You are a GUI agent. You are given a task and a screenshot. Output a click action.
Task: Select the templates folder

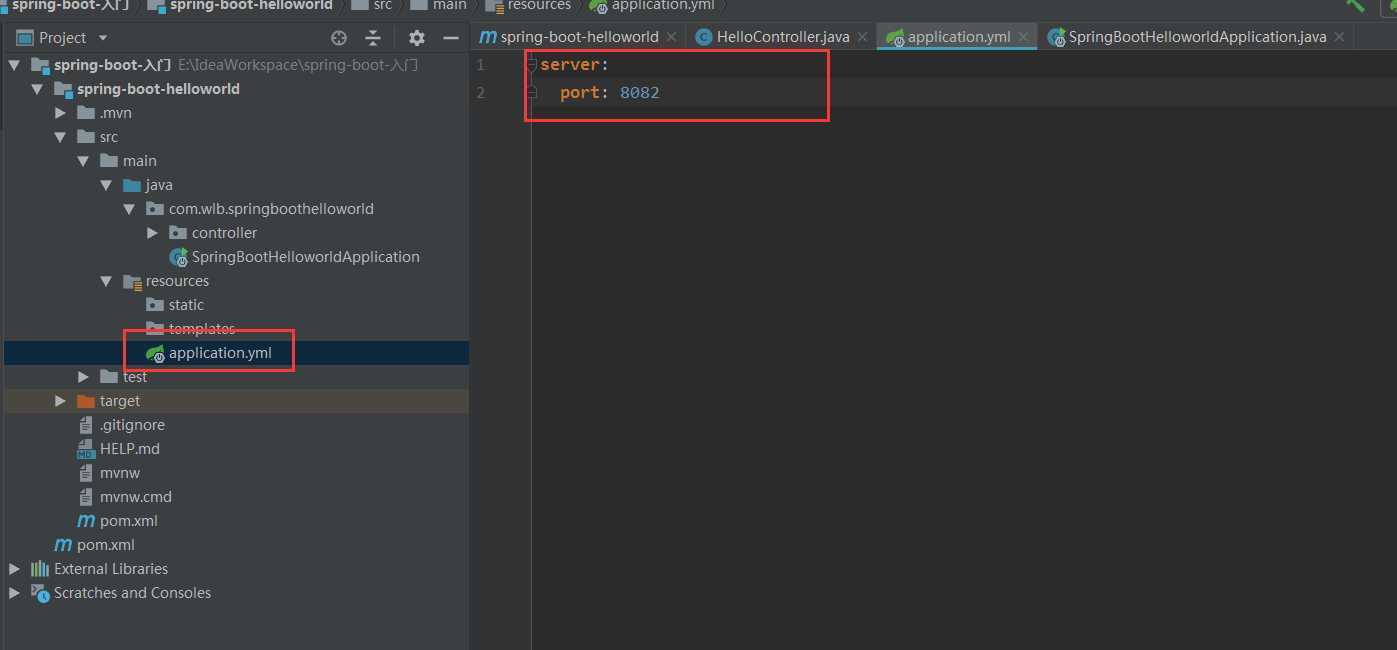point(202,329)
